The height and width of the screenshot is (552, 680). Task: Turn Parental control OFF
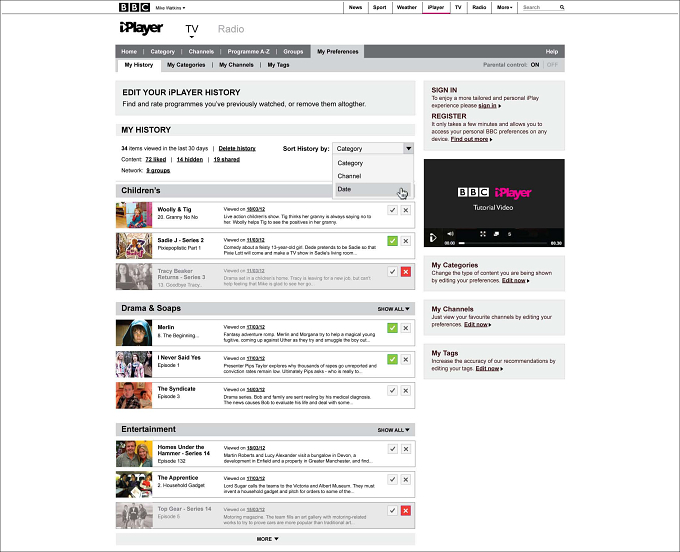coord(552,65)
